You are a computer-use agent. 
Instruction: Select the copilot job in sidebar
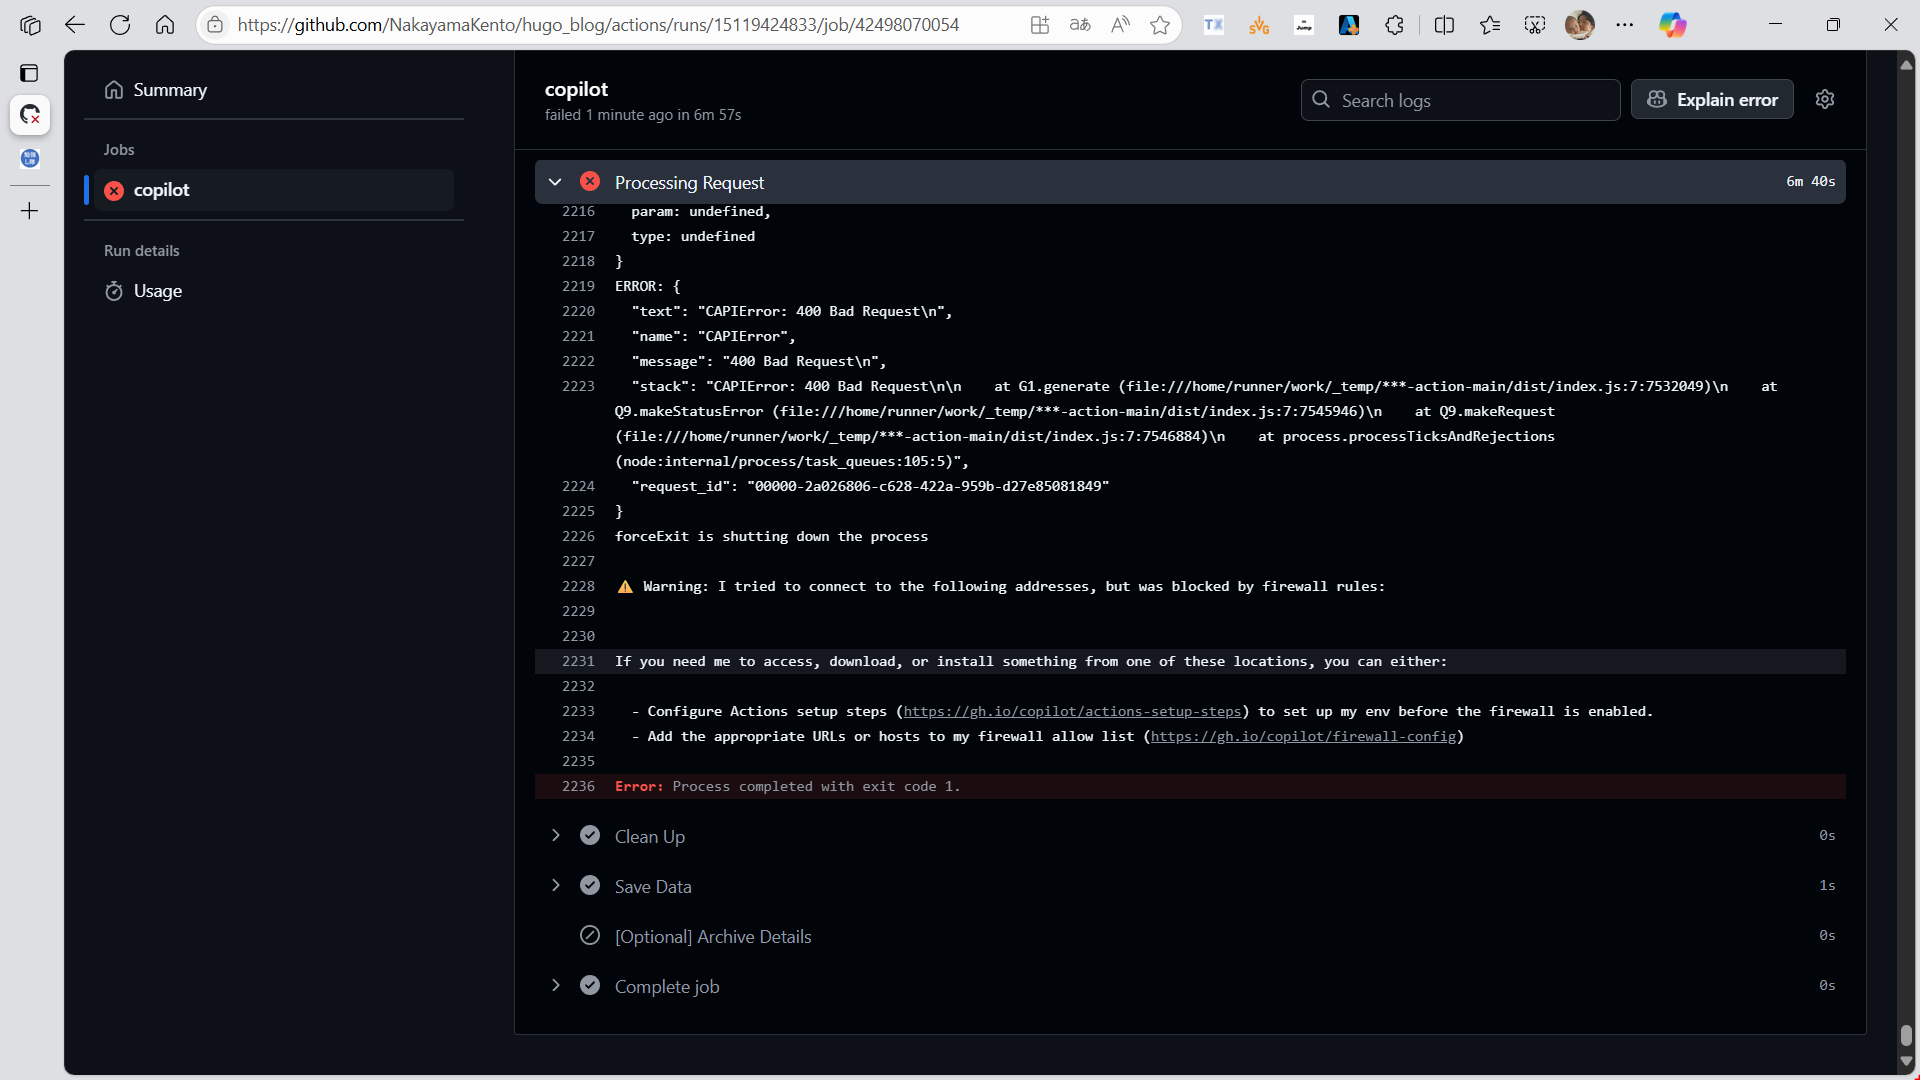162,190
